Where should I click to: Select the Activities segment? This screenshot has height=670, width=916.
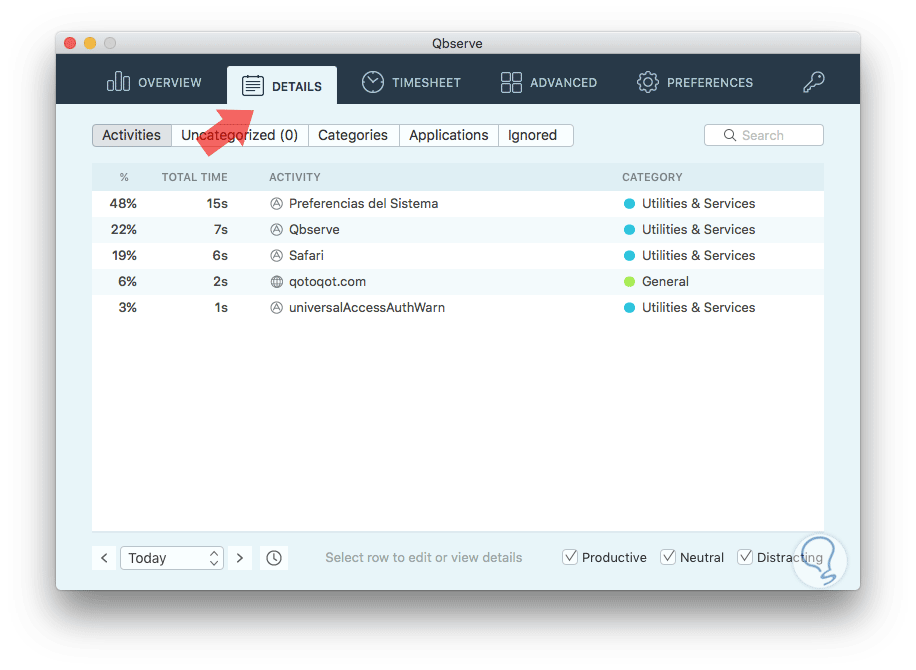click(131, 136)
